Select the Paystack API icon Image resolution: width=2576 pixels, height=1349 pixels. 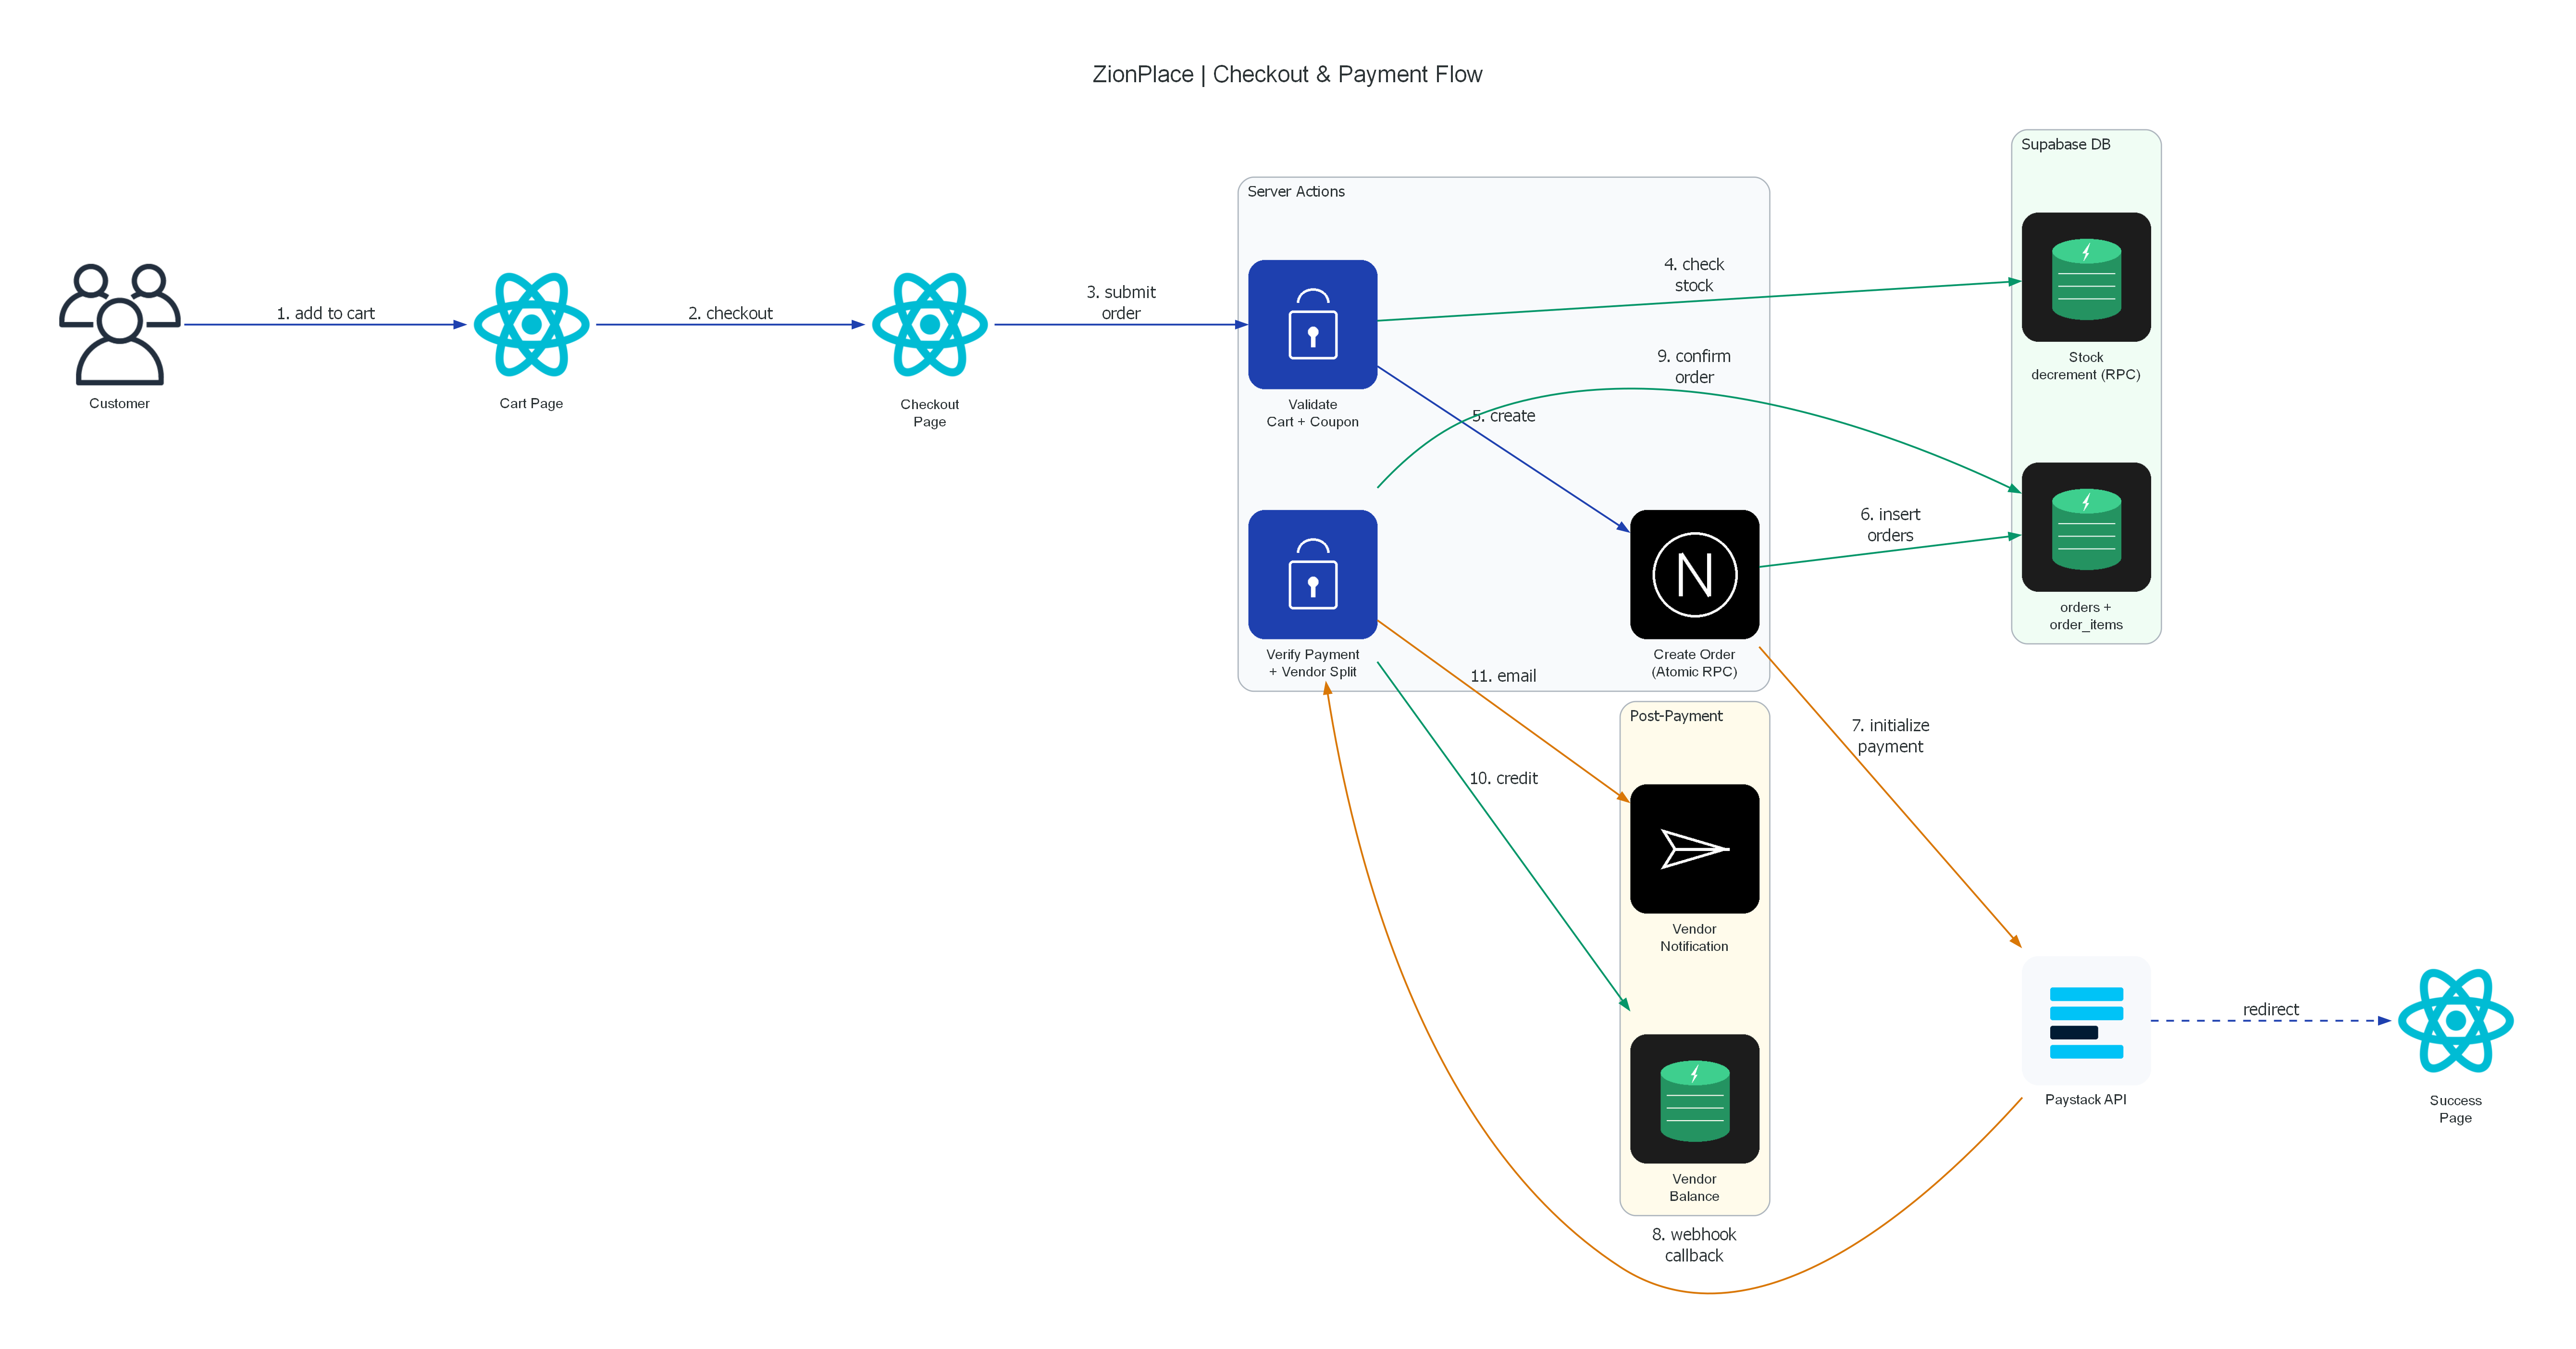click(x=2086, y=1021)
